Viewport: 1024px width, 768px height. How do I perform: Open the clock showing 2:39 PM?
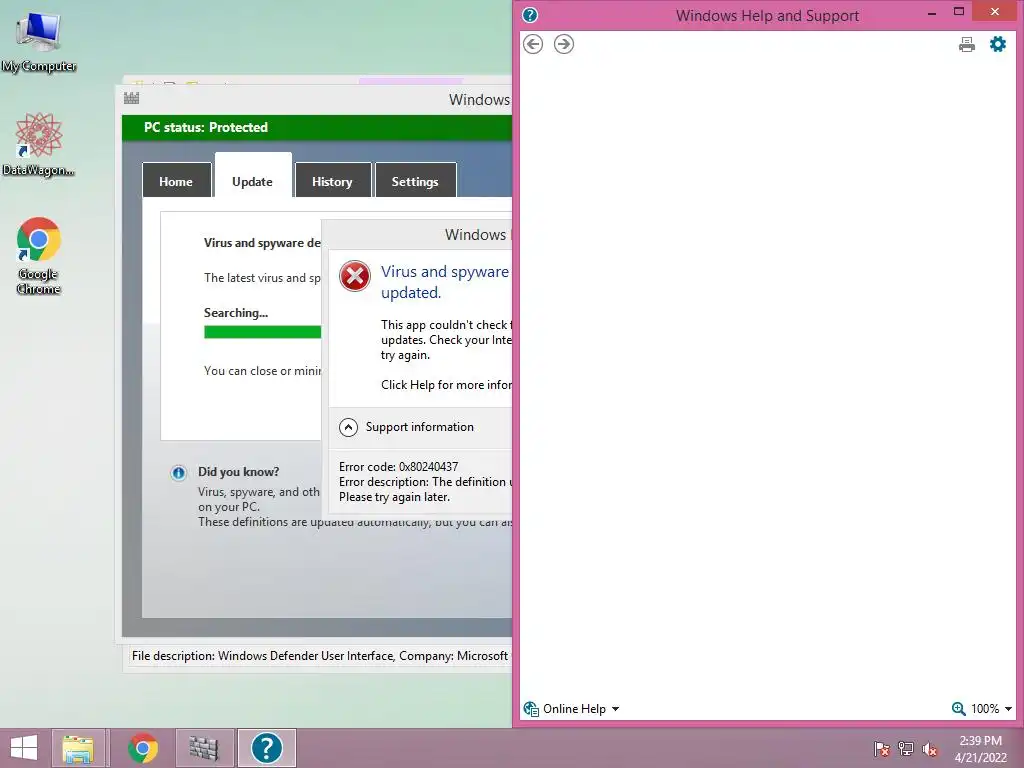pyautogui.click(x=980, y=749)
